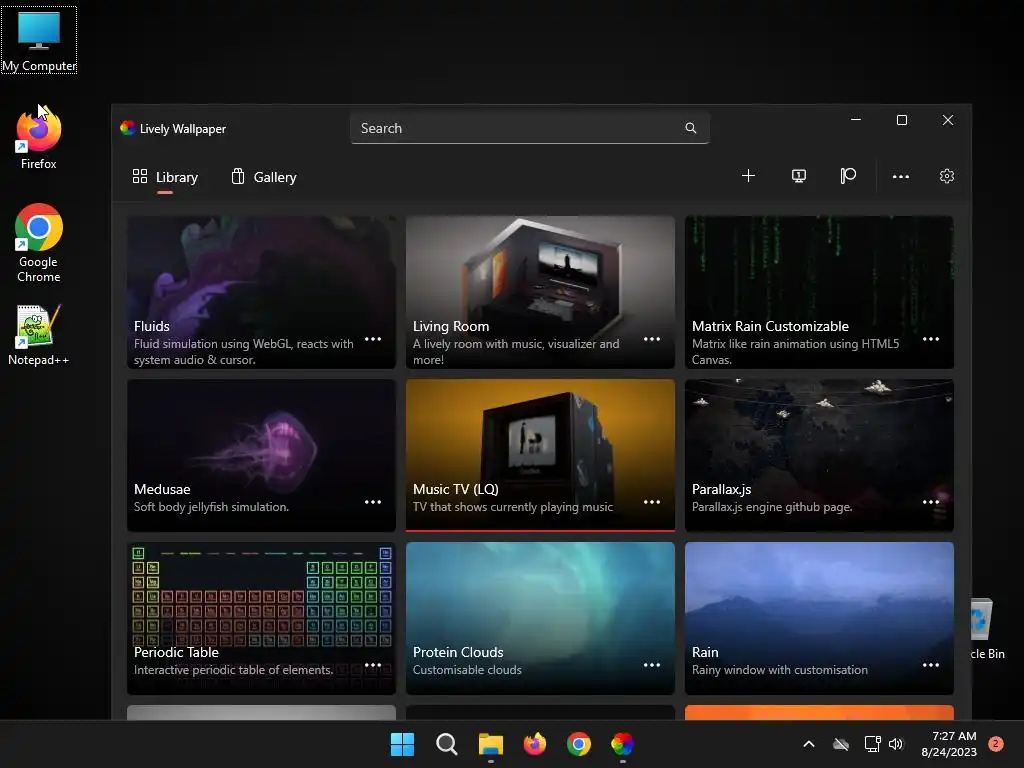Open Google Chrome from the taskbar
Viewport: 1024px width, 768px height.
[579, 744]
